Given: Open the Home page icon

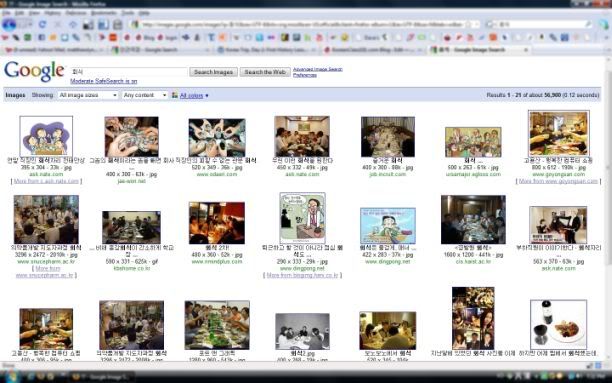Looking at the screenshot, I should (73, 25).
